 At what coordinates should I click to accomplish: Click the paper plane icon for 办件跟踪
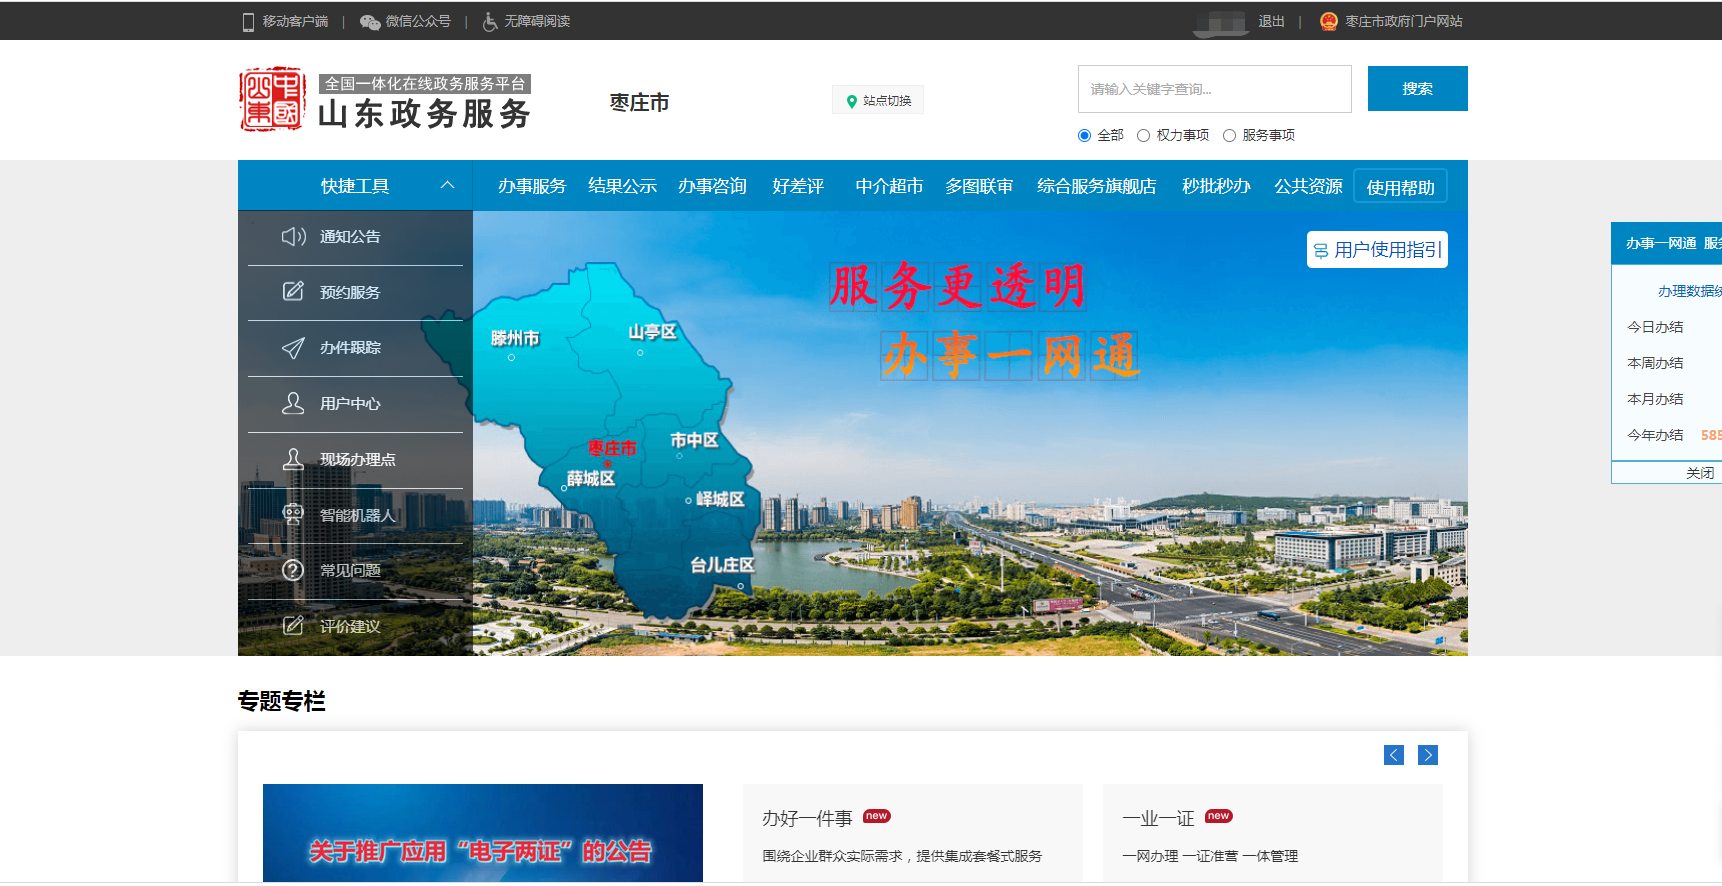[293, 348]
